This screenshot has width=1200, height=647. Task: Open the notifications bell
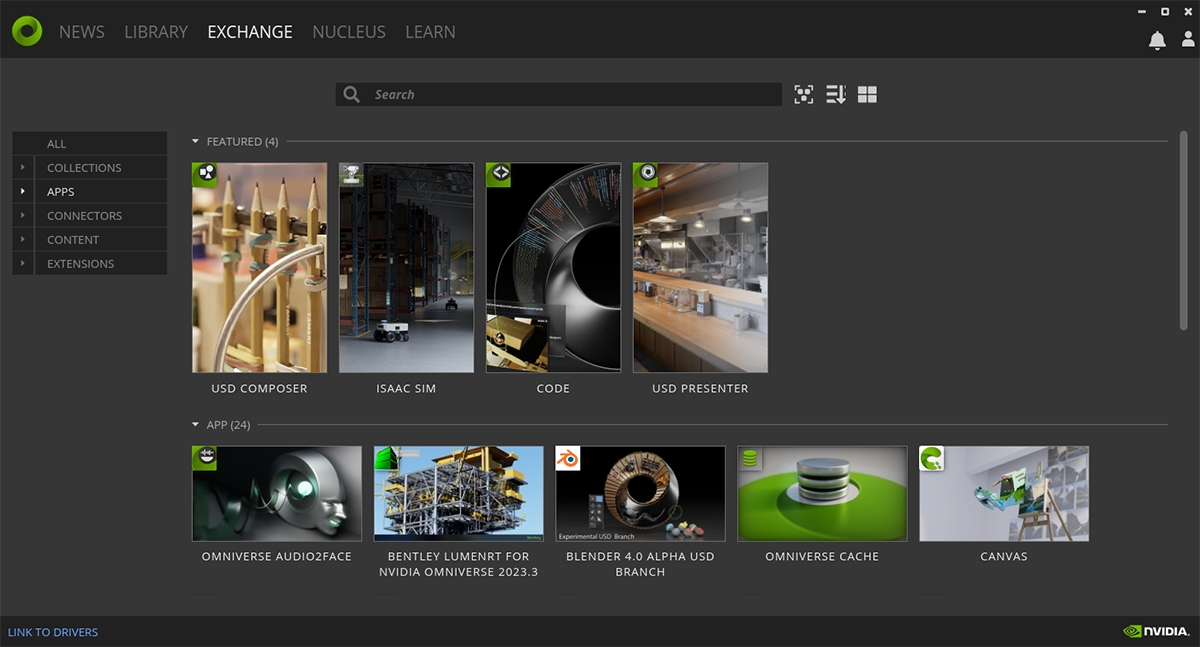click(1157, 40)
